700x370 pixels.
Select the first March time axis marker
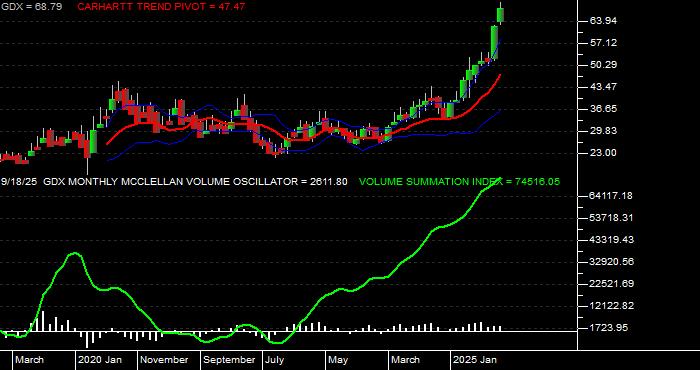click(29, 360)
